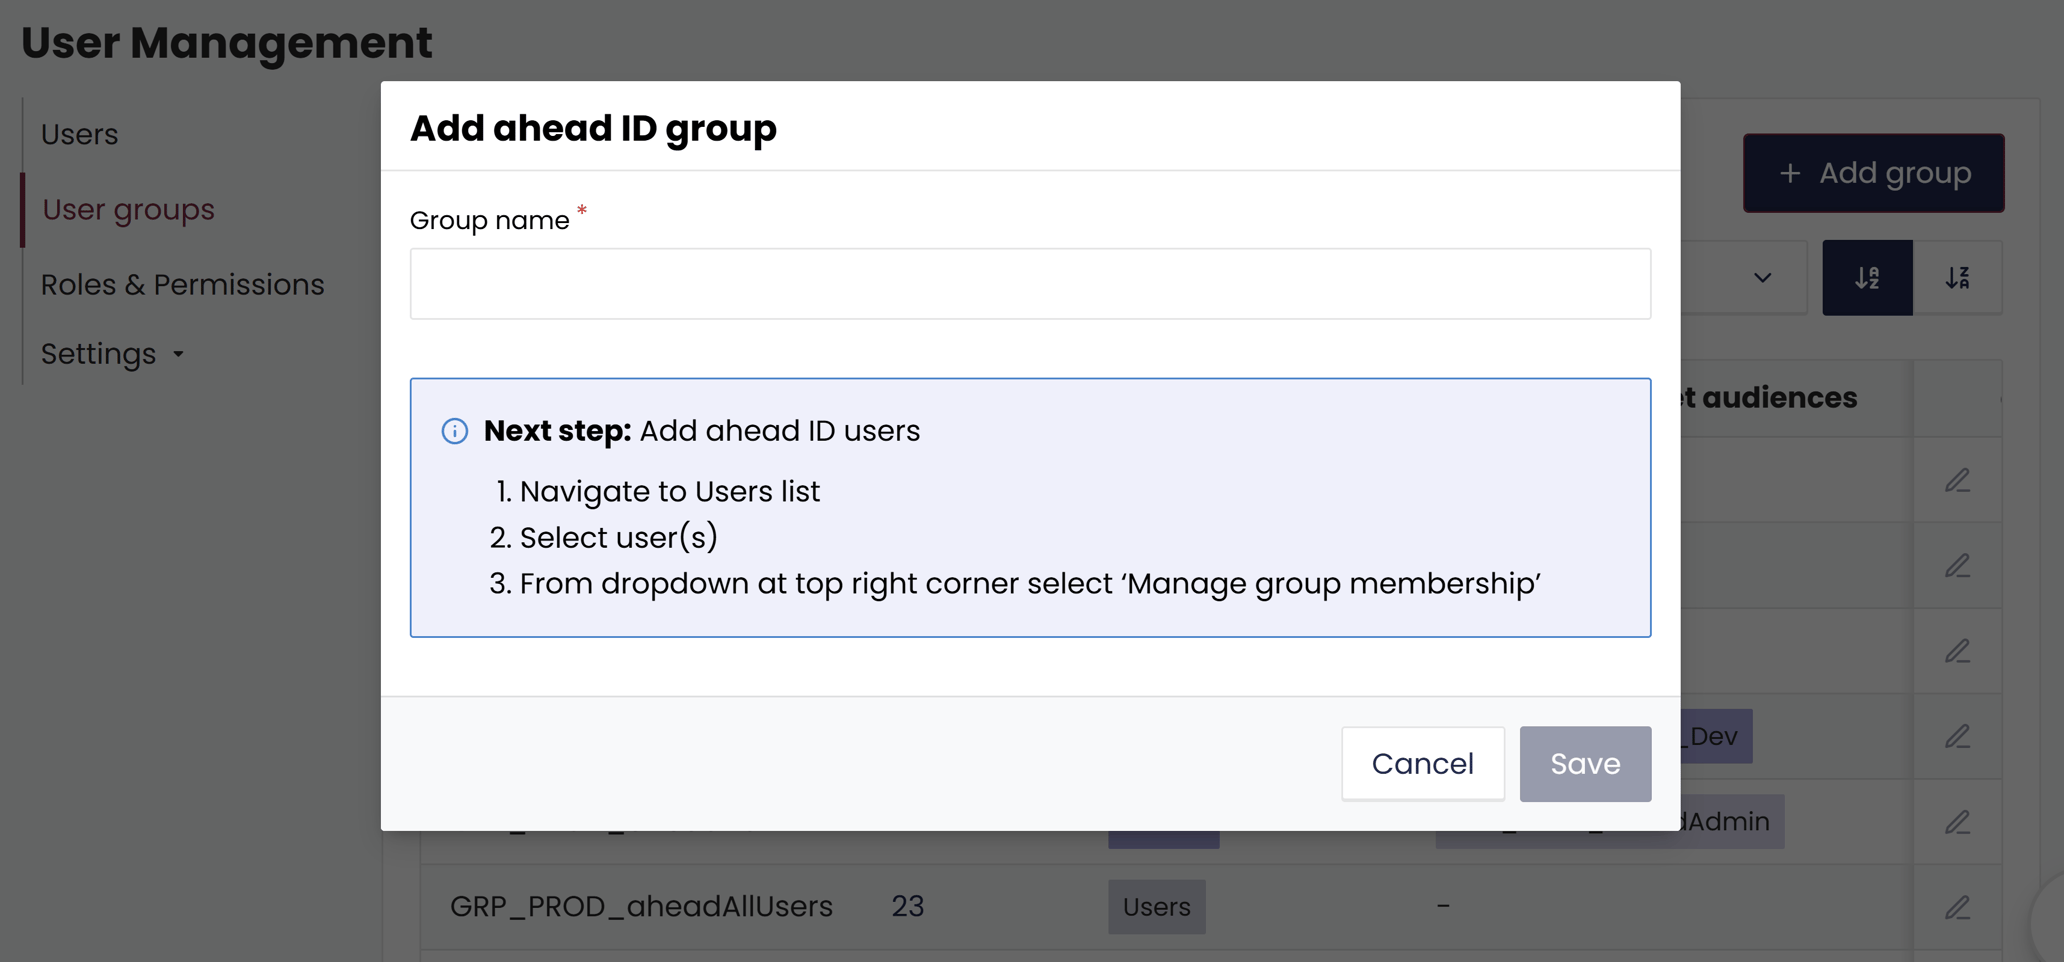Click edit pencil in the _Dev row
Screen dimensions: 2064x962
tap(1957, 737)
